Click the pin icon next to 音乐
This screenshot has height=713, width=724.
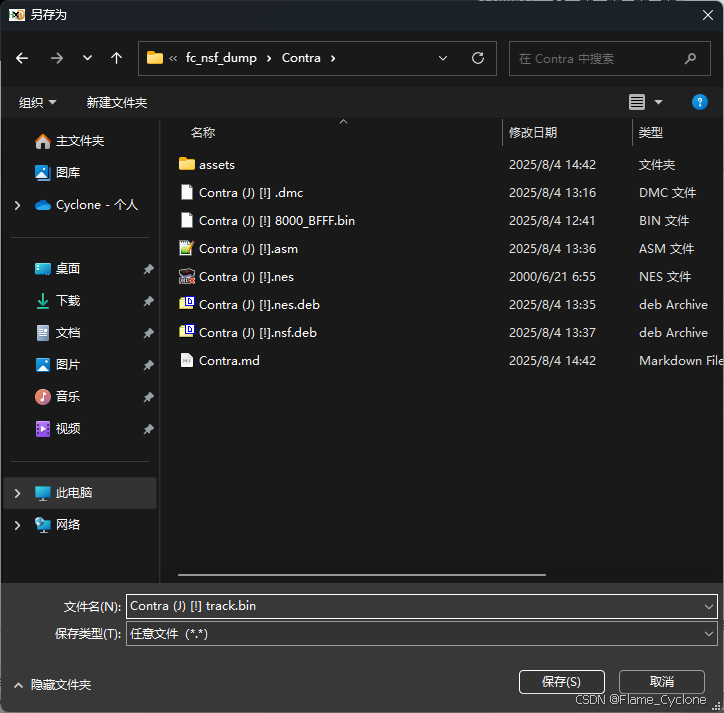(x=148, y=397)
